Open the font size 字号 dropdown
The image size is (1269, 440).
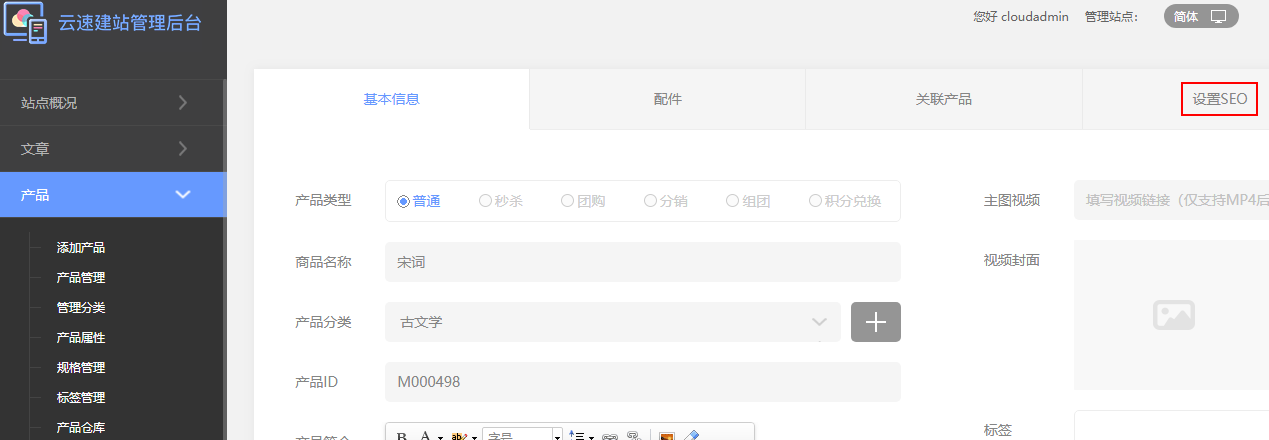coord(523,436)
